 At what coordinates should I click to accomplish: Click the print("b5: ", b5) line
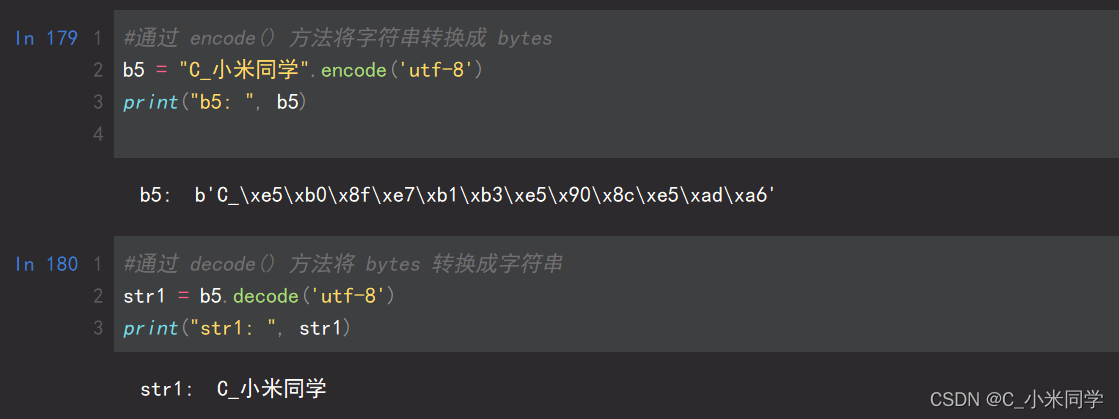pos(215,102)
